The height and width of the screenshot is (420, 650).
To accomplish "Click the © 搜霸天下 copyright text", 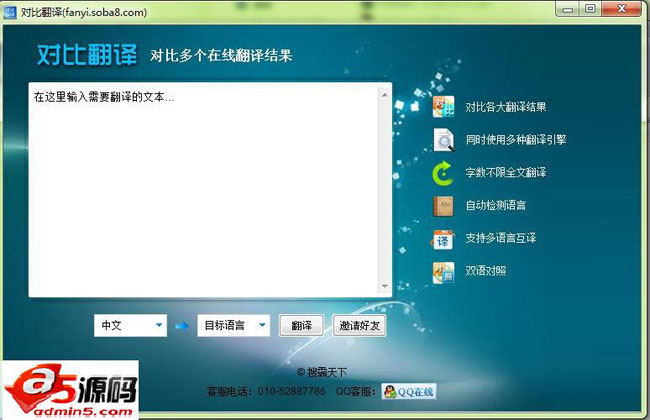I will point(322,372).
